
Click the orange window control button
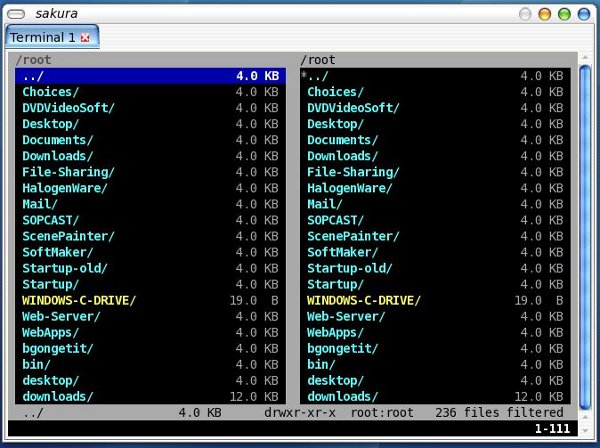[545, 14]
